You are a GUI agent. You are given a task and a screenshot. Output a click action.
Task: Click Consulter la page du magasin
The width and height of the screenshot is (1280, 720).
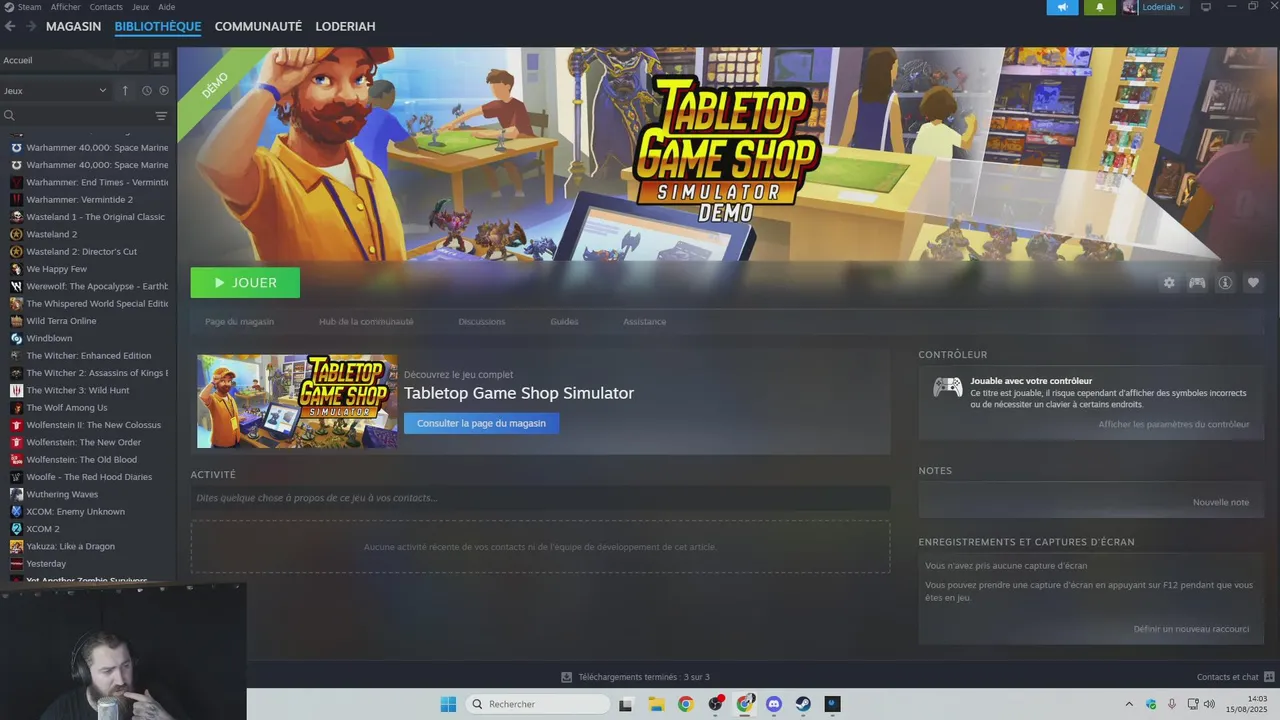pos(481,423)
